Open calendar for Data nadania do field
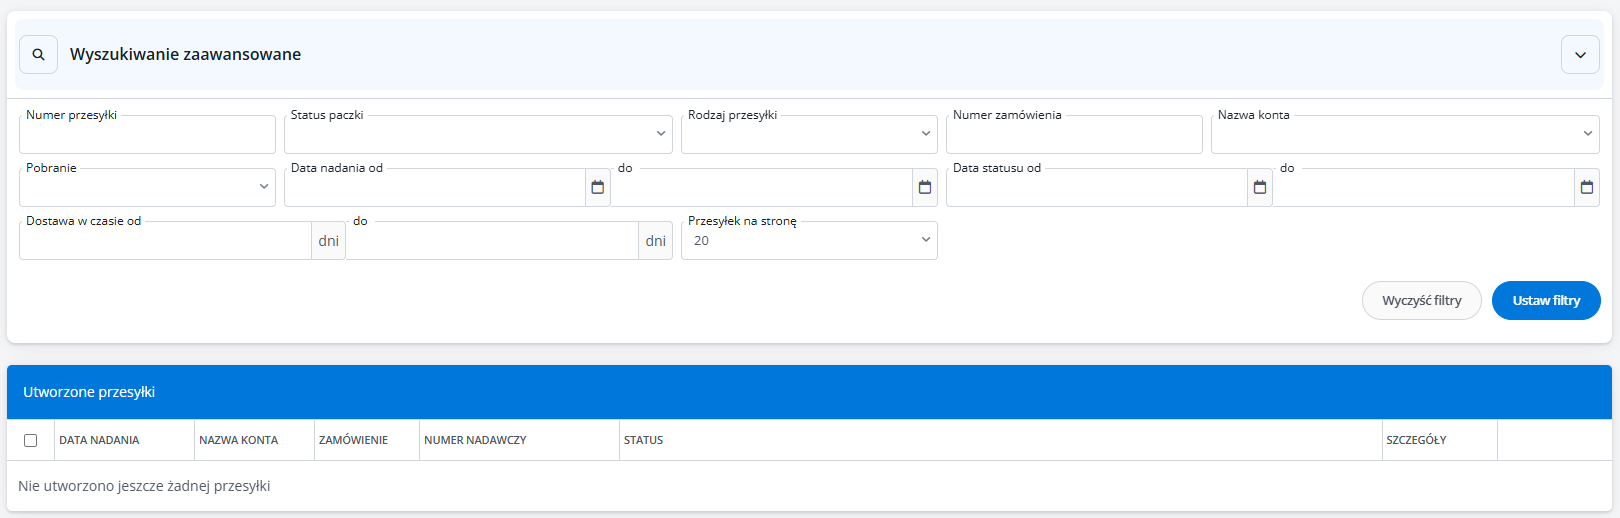The height and width of the screenshot is (518, 1620). [924, 187]
